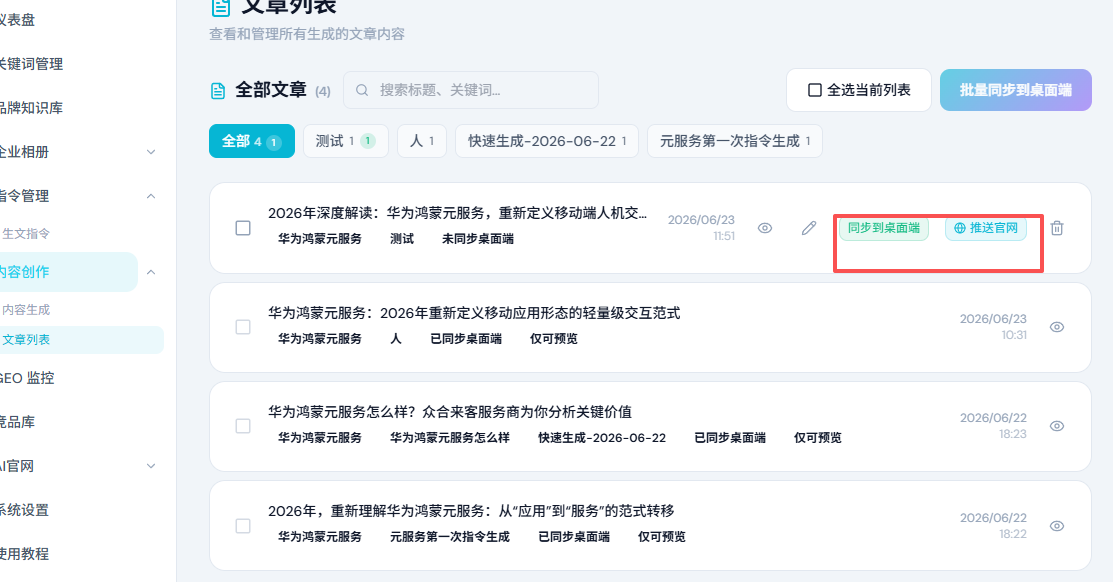Preview the 2026年深度解读 article via eye icon
The width and height of the screenshot is (1113, 582).
(764, 228)
